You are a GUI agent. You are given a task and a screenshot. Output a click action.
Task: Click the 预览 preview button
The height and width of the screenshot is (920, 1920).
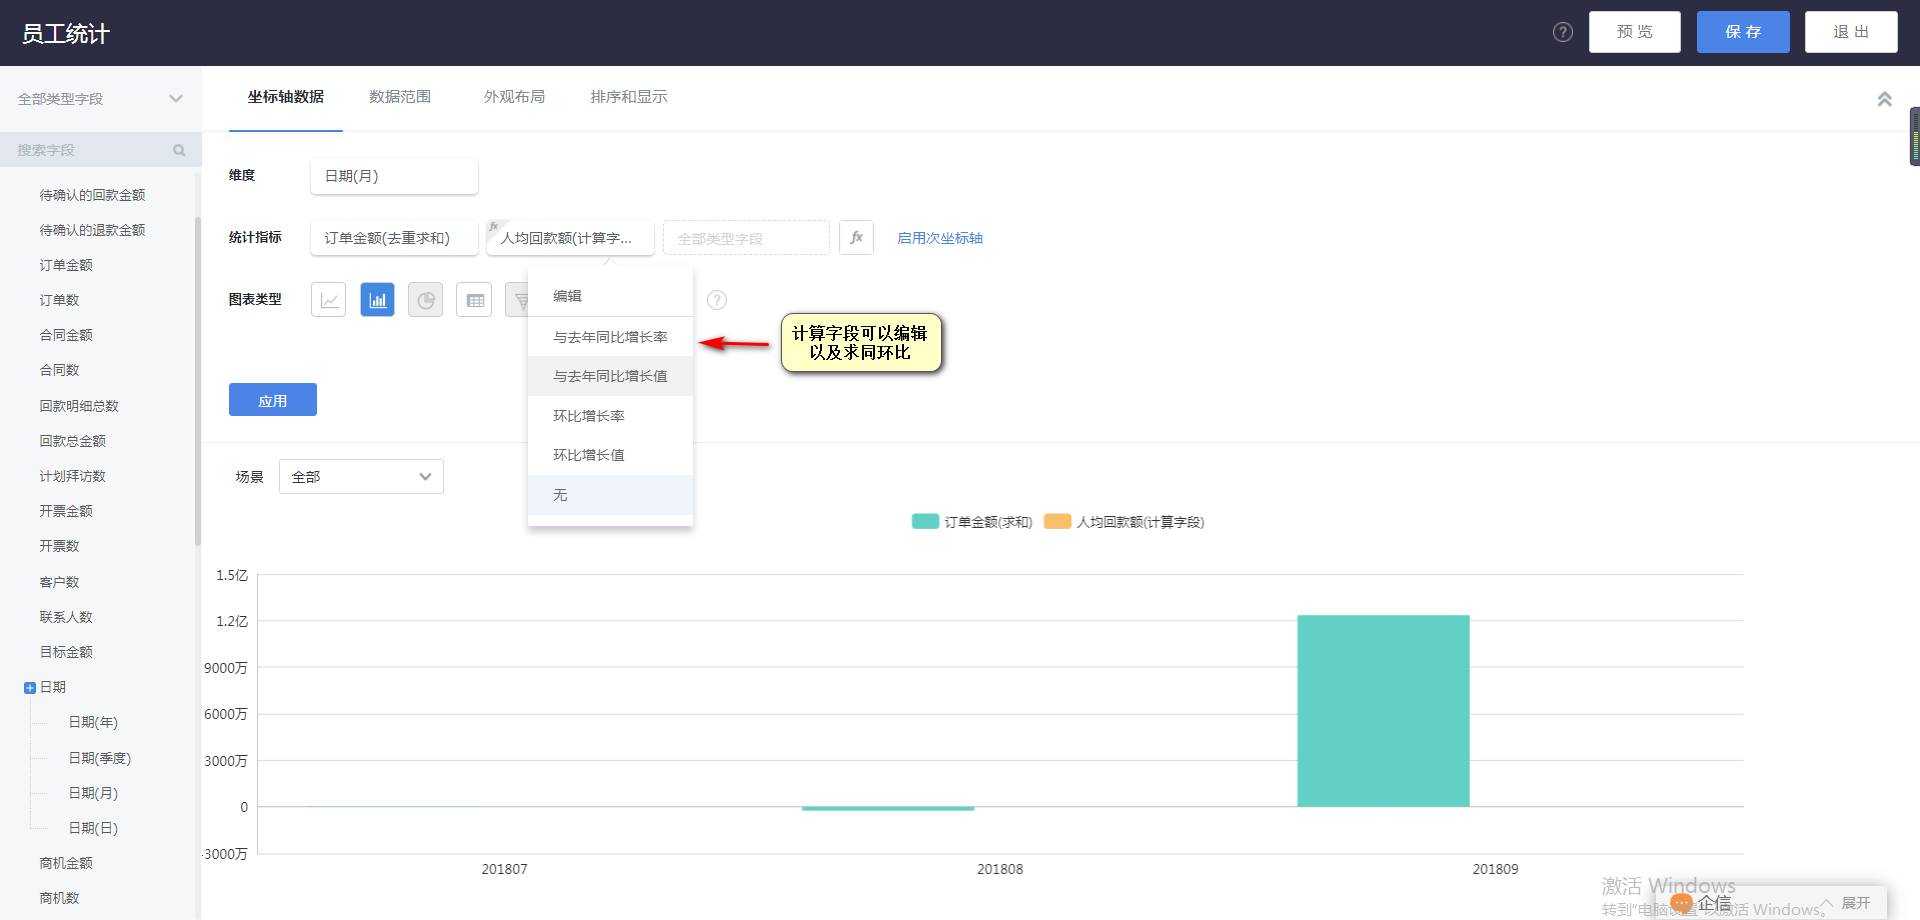[1635, 32]
